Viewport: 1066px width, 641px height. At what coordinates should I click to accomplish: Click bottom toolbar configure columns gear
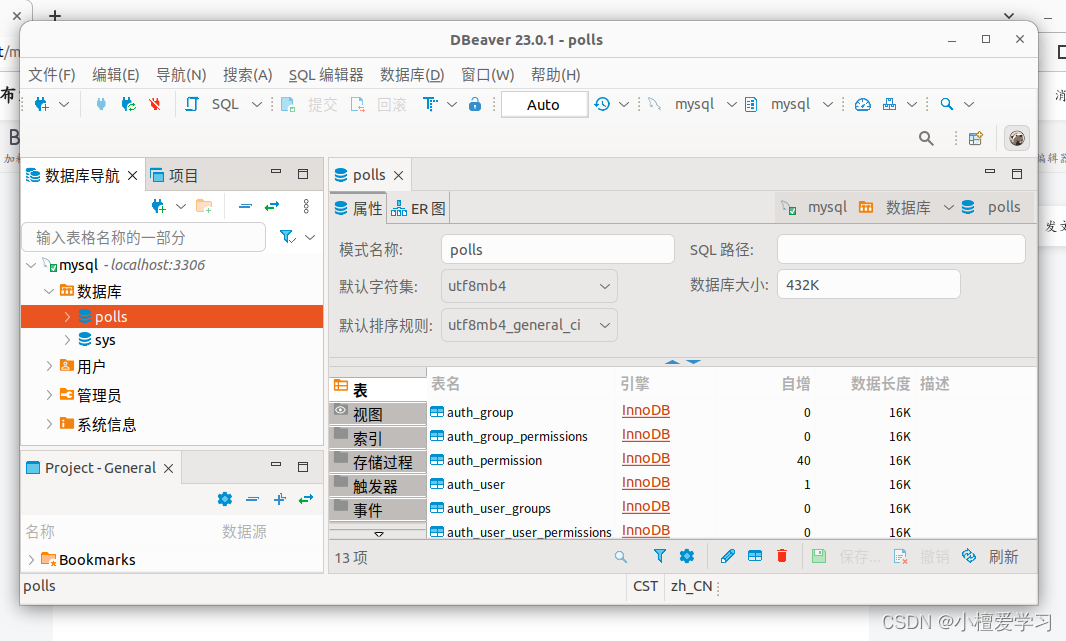click(x=687, y=556)
